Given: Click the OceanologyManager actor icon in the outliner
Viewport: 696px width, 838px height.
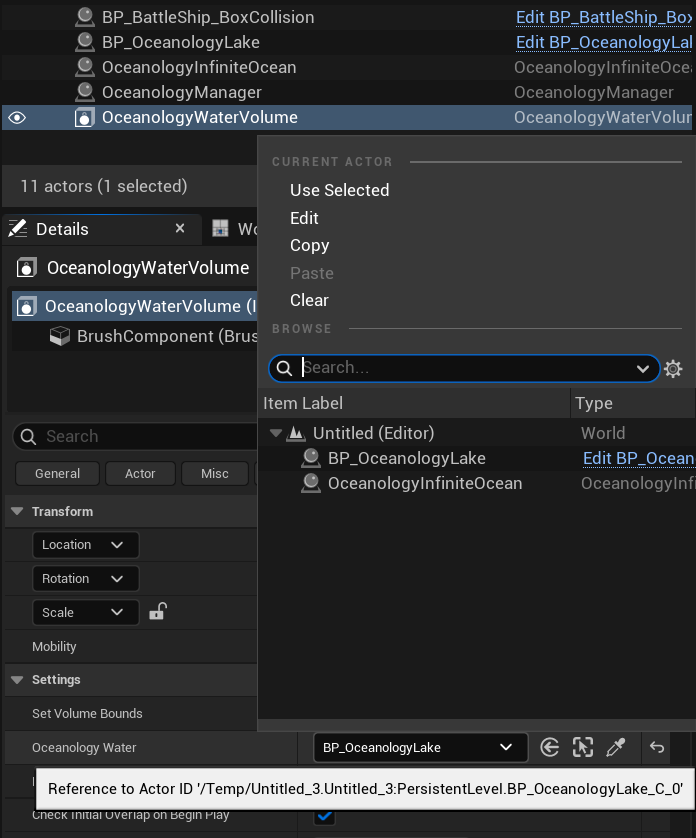Looking at the screenshot, I should pyautogui.click(x=85, y=92).
